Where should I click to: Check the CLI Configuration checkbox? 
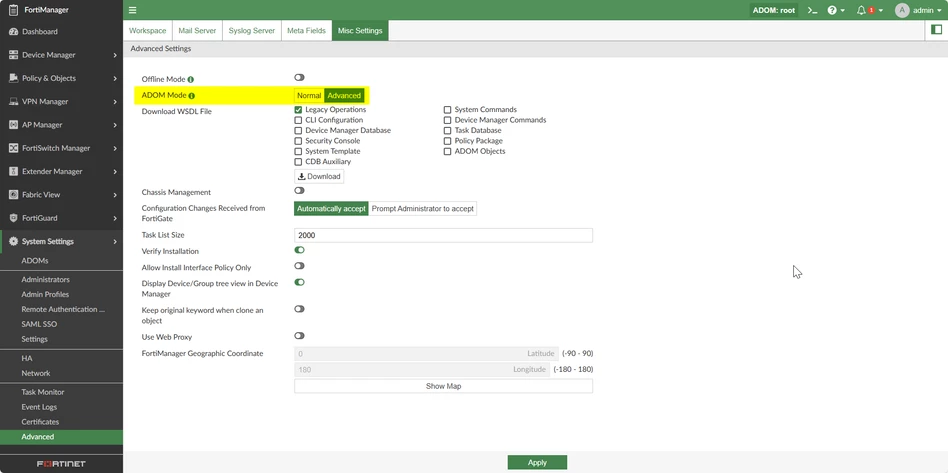tap(298, 120)
